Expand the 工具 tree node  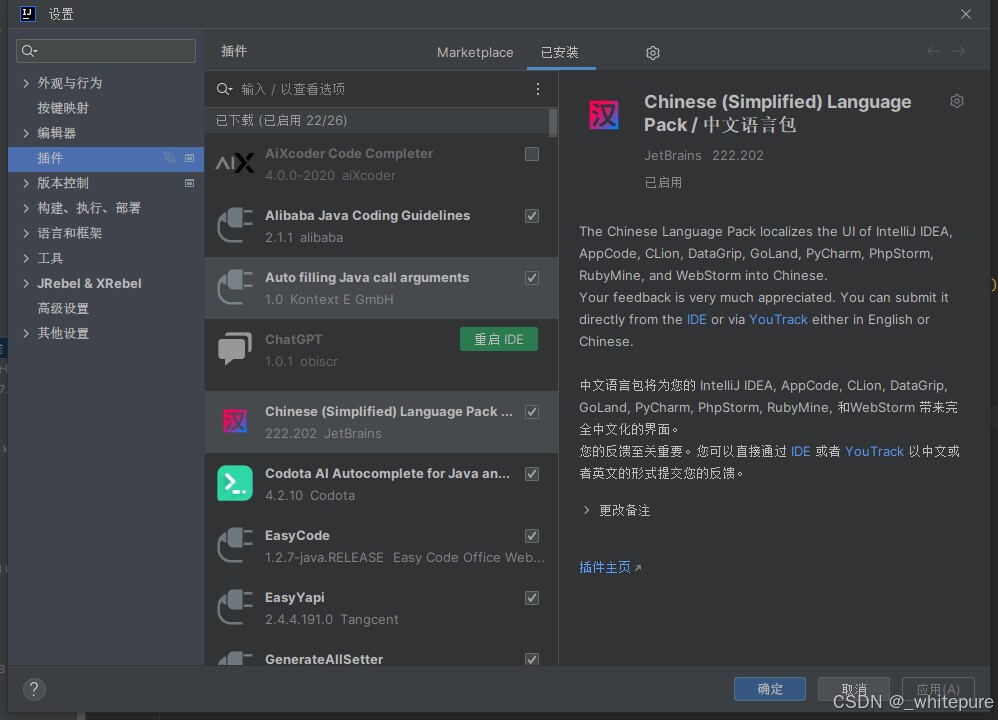pos(25,258)
